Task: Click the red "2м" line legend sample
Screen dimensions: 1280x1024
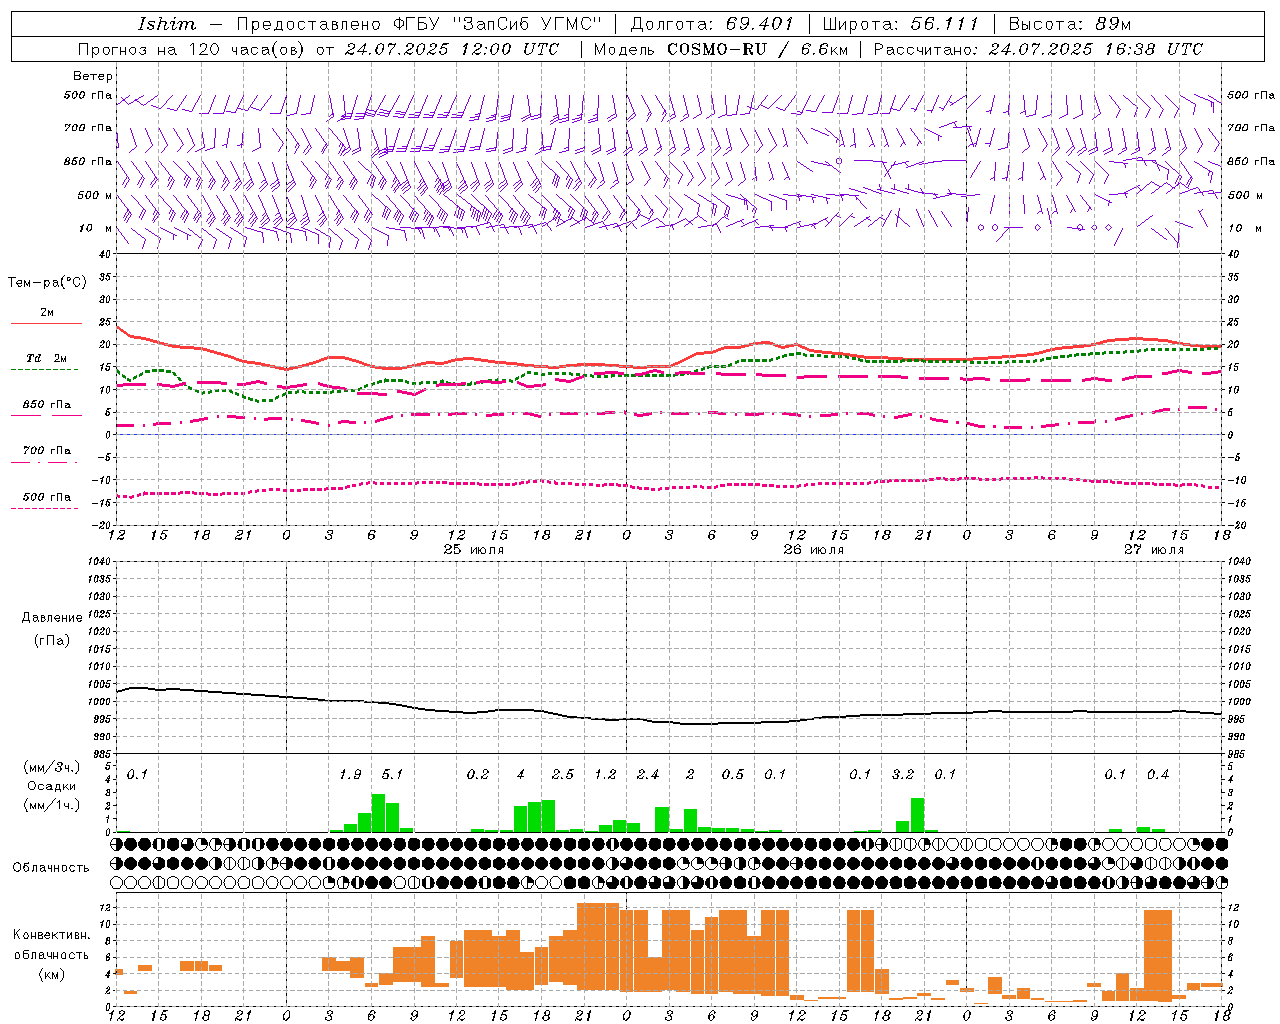Action: 46,324
